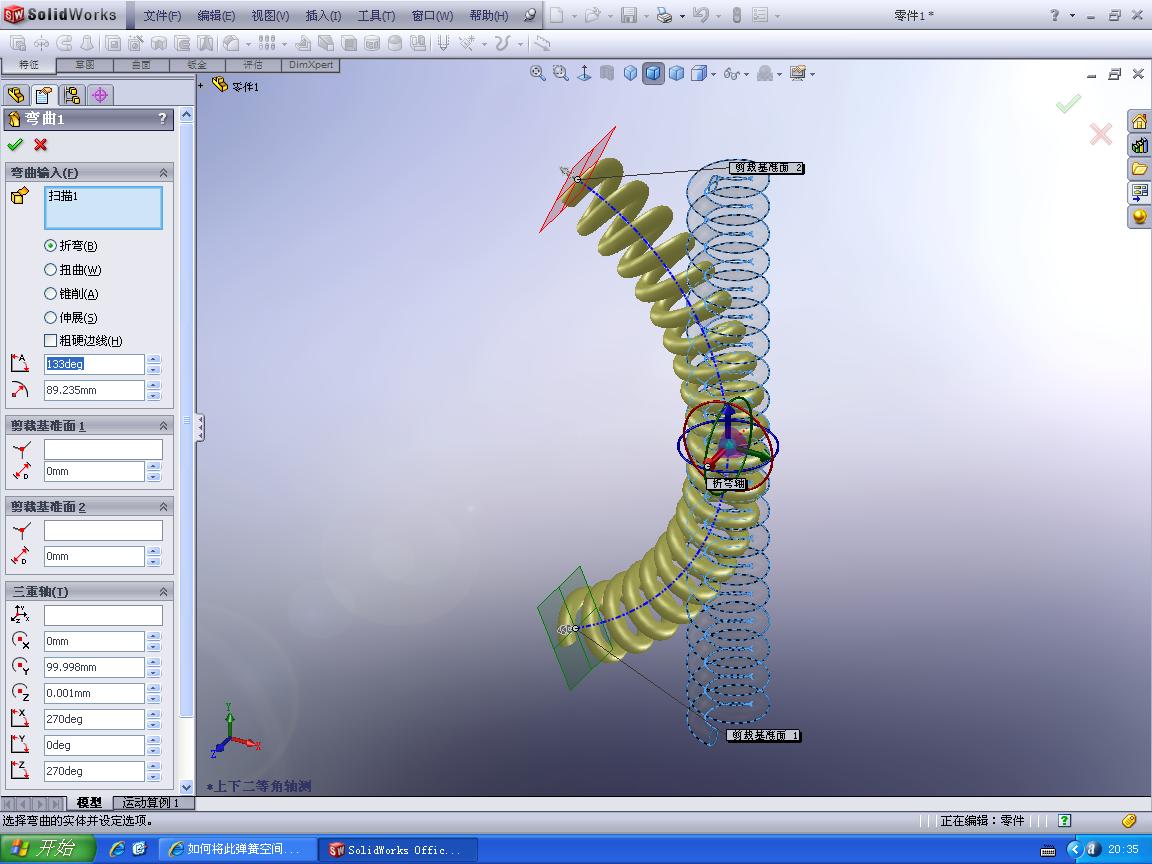This screenshot has height=864, width=1152.
Task: Click the view orientation normal-to icon
Action: (x=584, y=73)
